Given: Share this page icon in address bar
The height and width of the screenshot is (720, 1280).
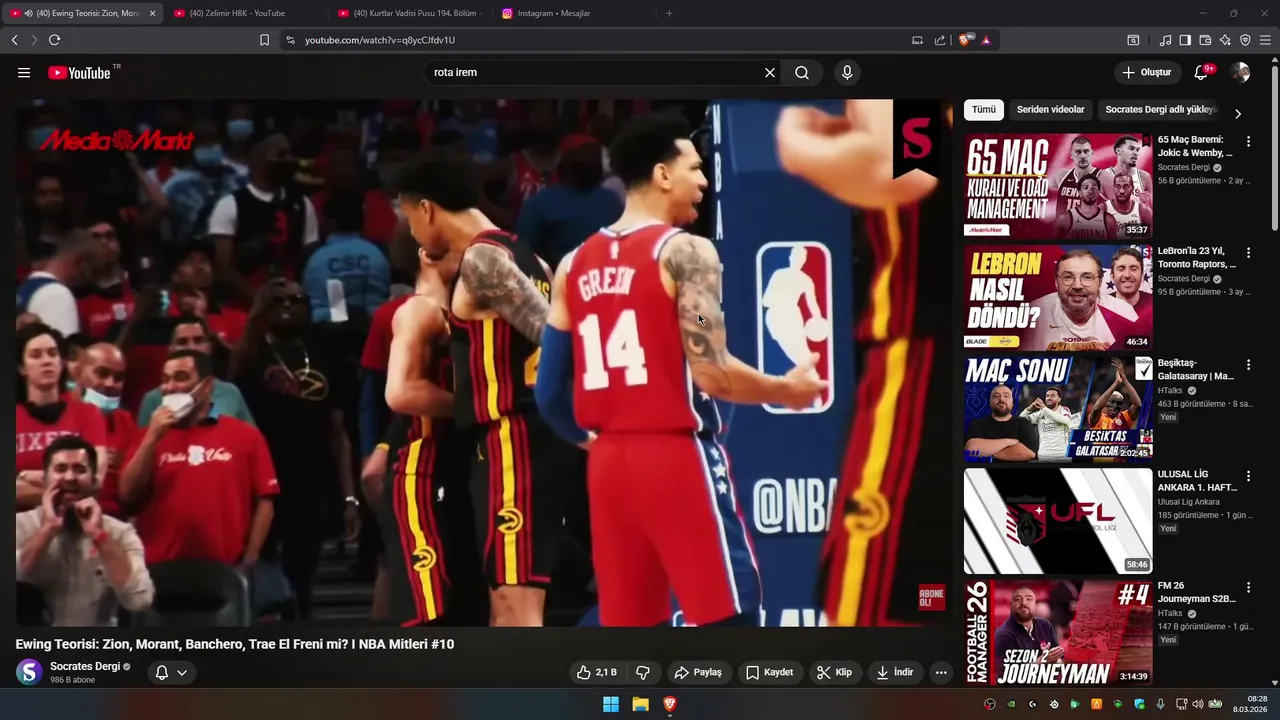Looking at the screenshot, I should point(940,40).
